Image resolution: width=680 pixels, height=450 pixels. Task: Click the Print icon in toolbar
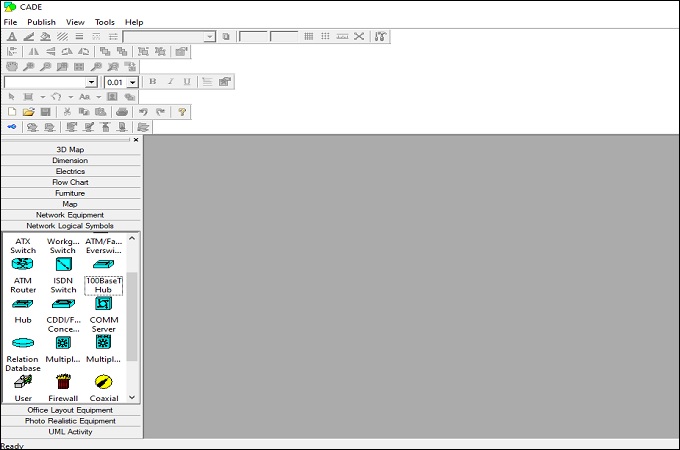(122, 112)
